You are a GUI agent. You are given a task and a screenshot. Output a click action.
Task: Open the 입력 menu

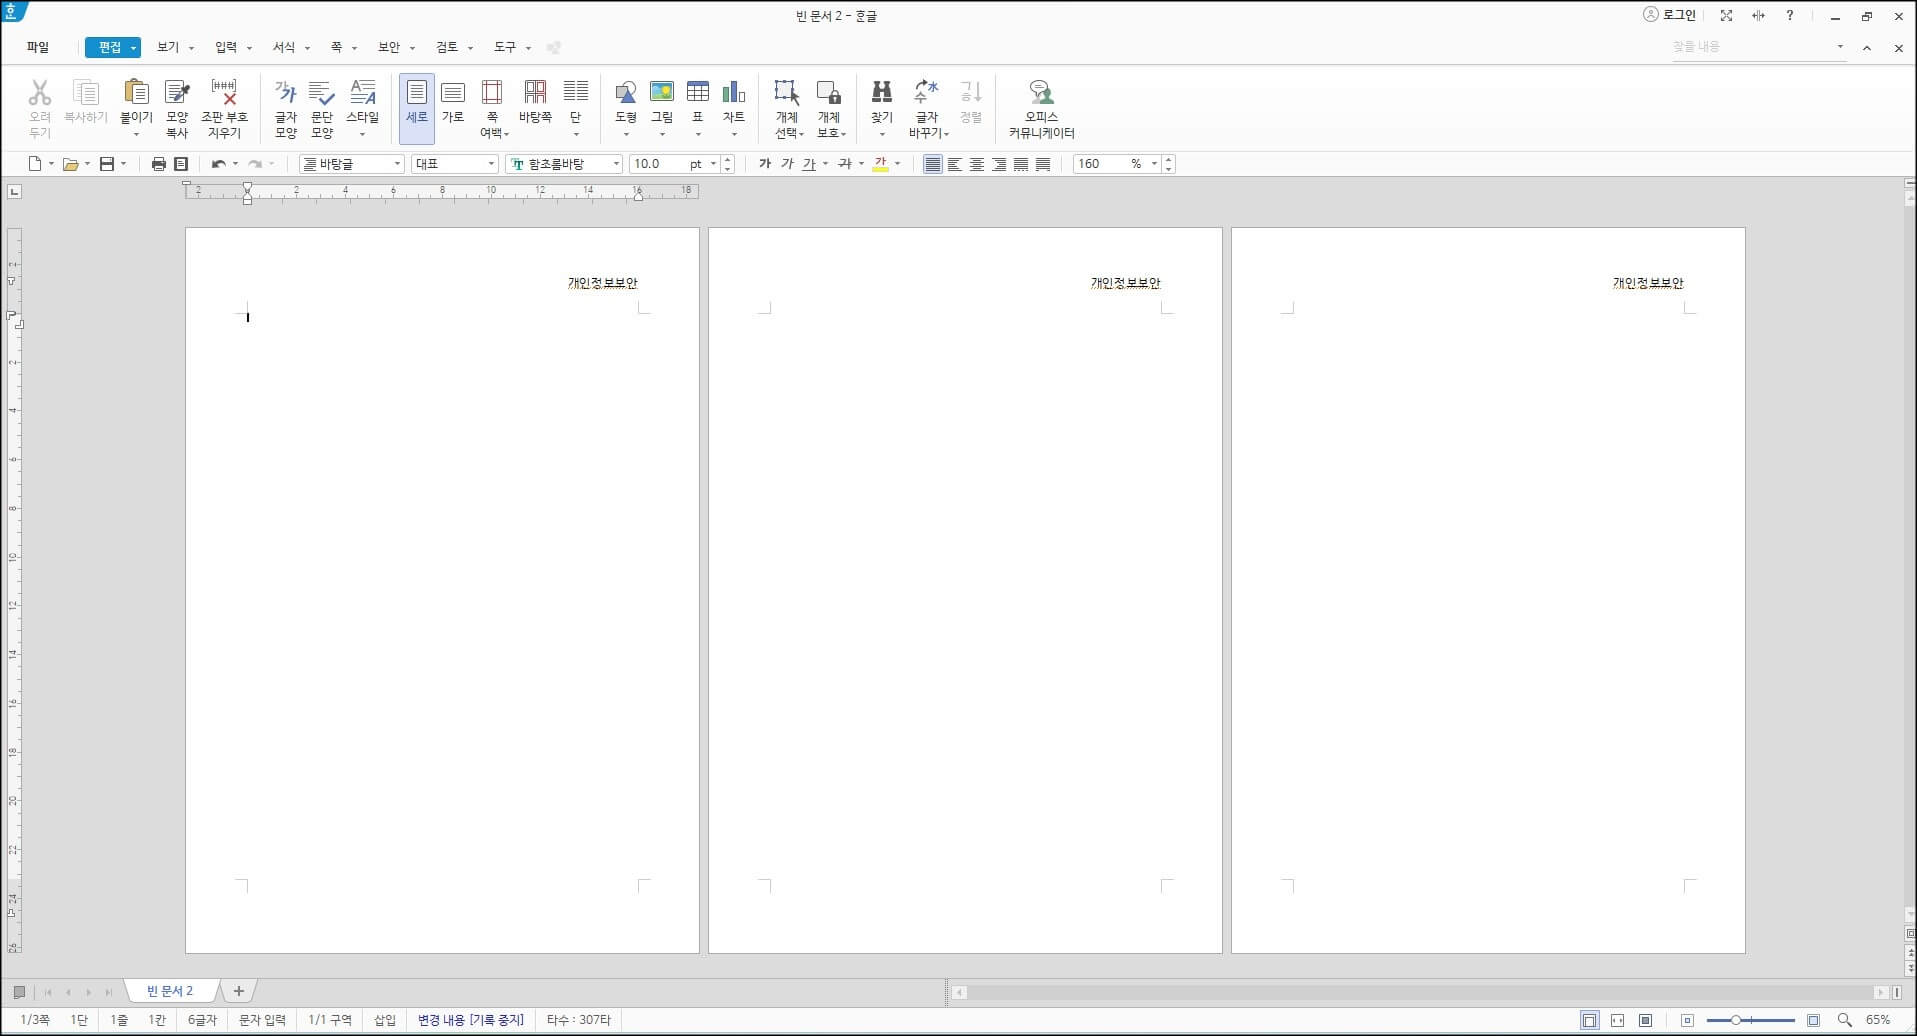[226, 47]
